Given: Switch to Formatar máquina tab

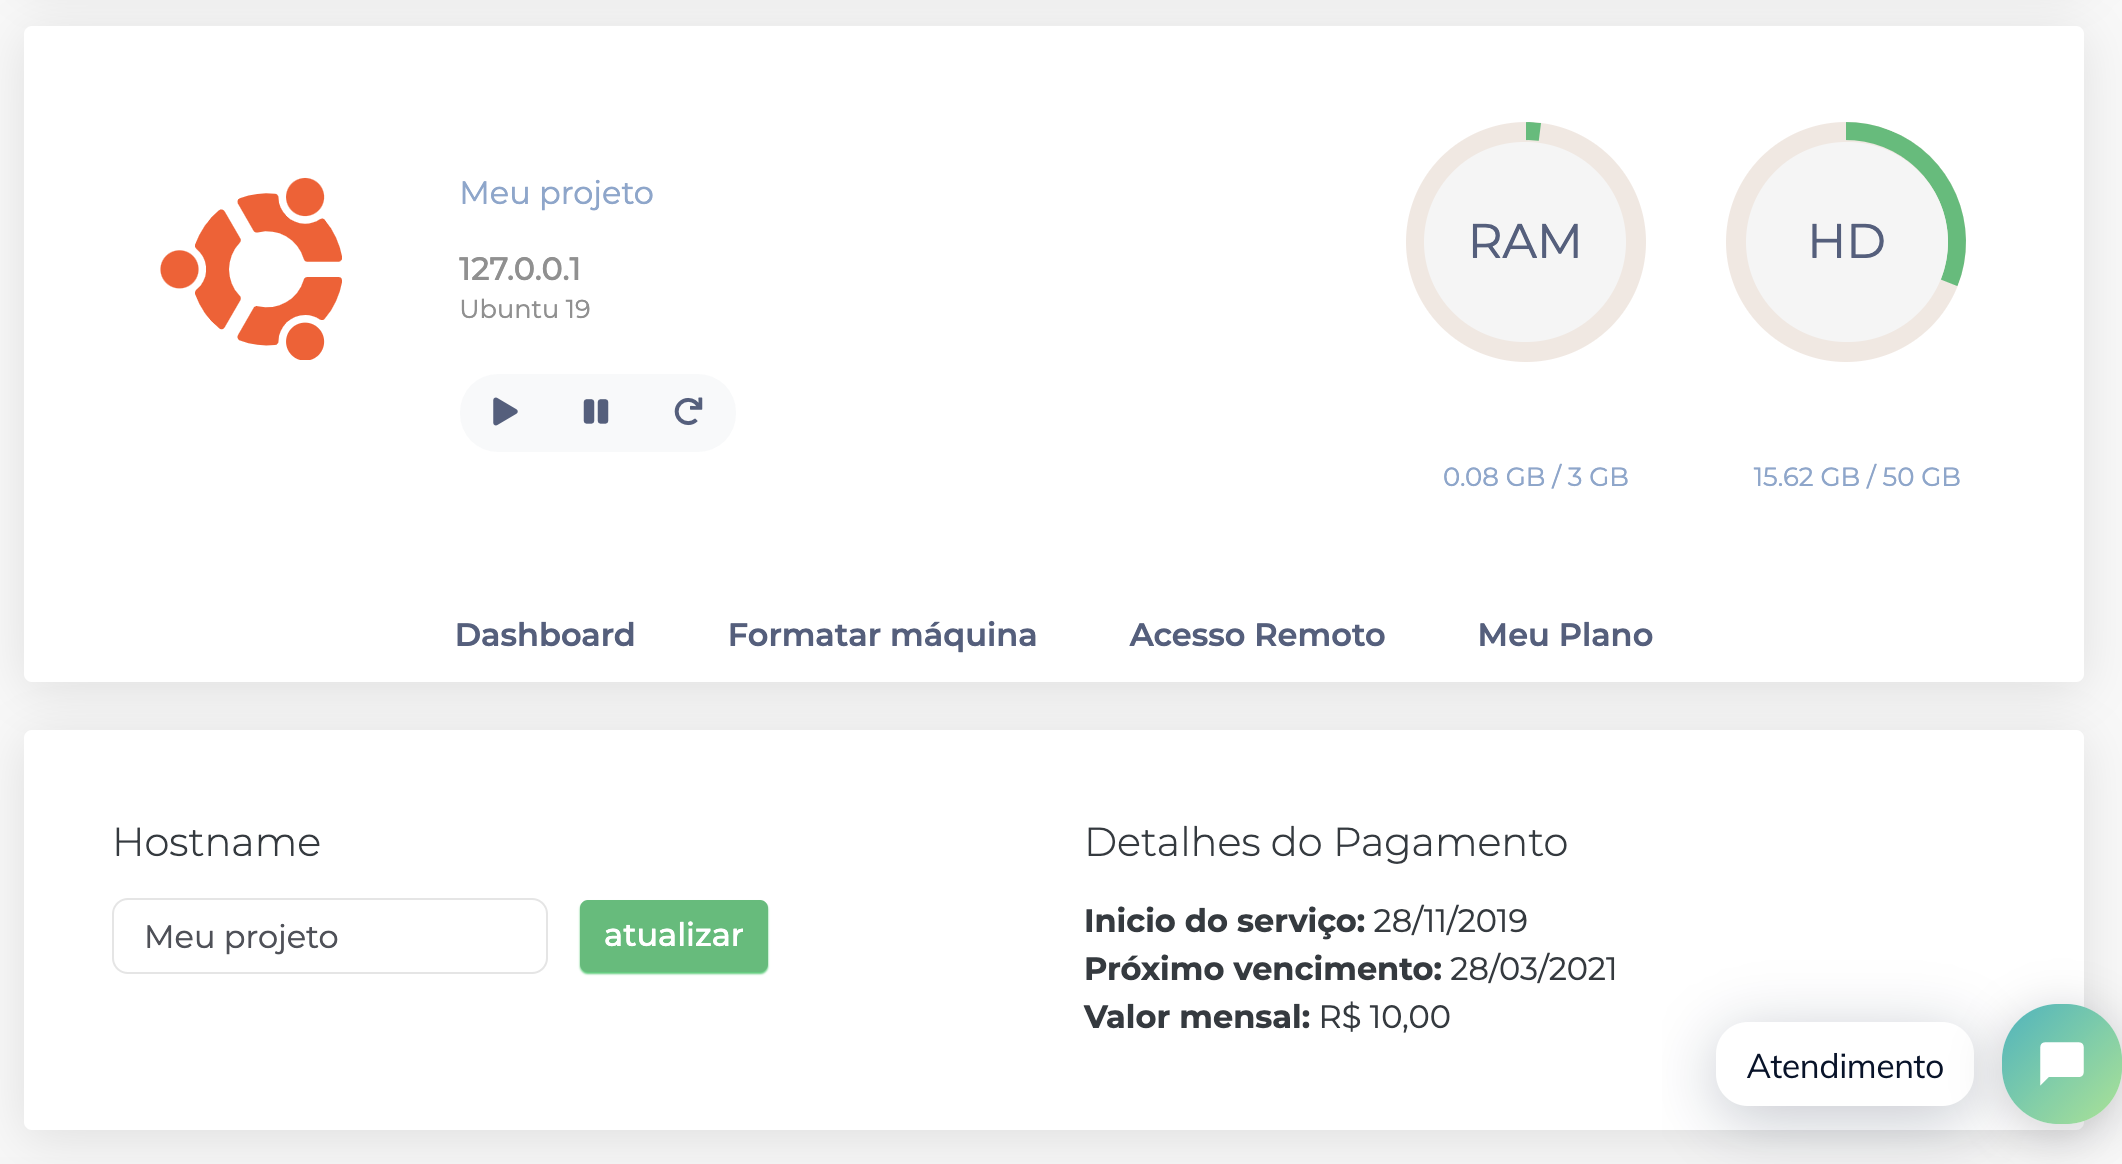Looking at the screenshot, I should pos(882,635).
